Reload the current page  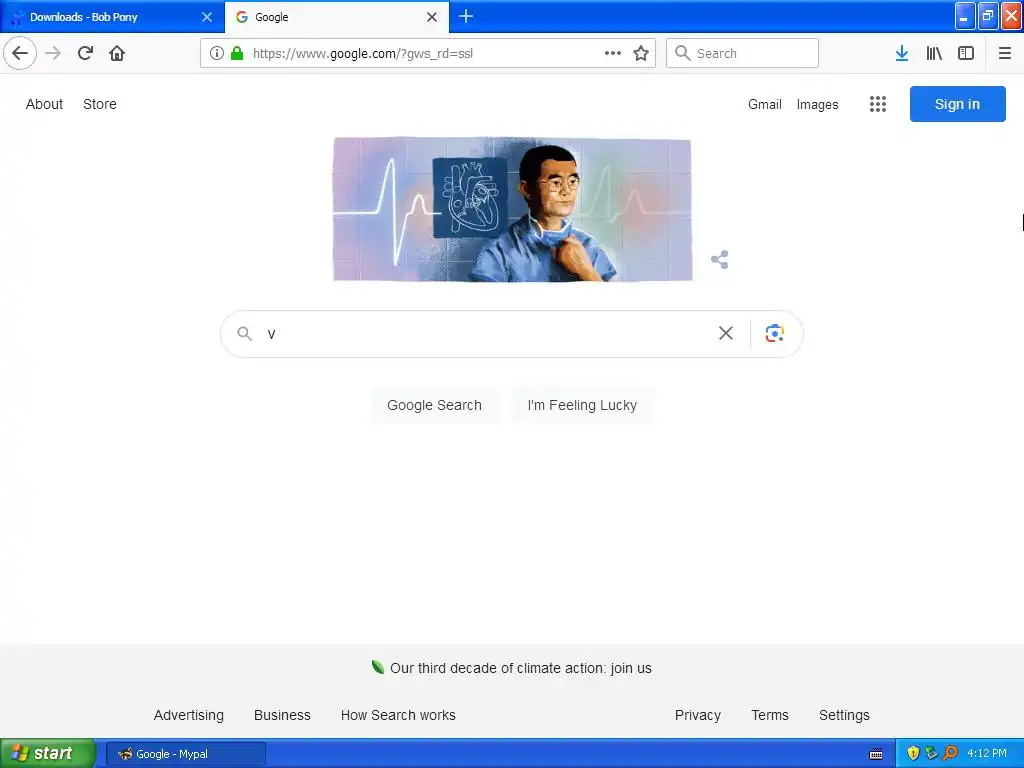pos(85,53)
